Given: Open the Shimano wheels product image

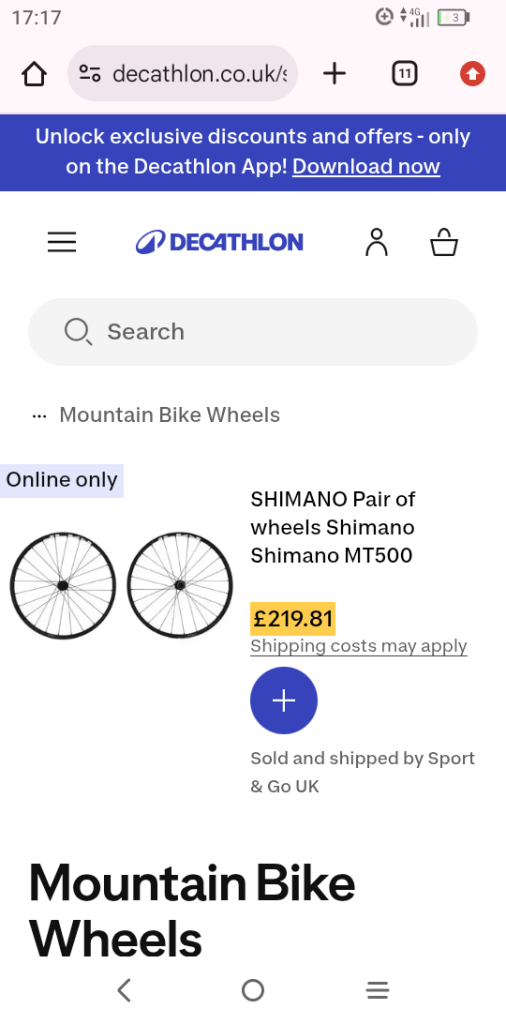Looking at the screenshot, I should click(x=121, y=585).
